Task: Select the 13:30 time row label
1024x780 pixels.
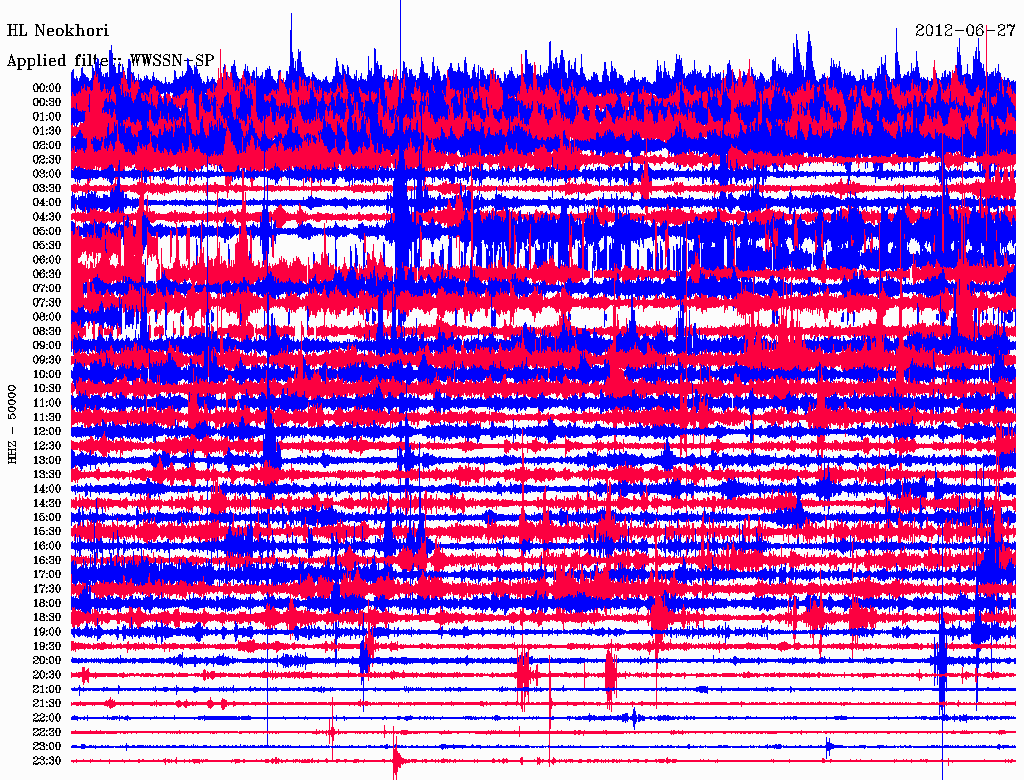Action: (47, 475)
